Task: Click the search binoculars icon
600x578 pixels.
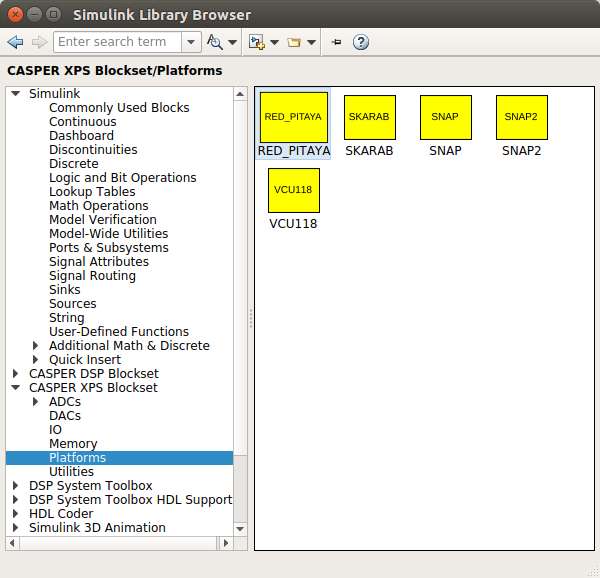Action: [x=214, y=42]
